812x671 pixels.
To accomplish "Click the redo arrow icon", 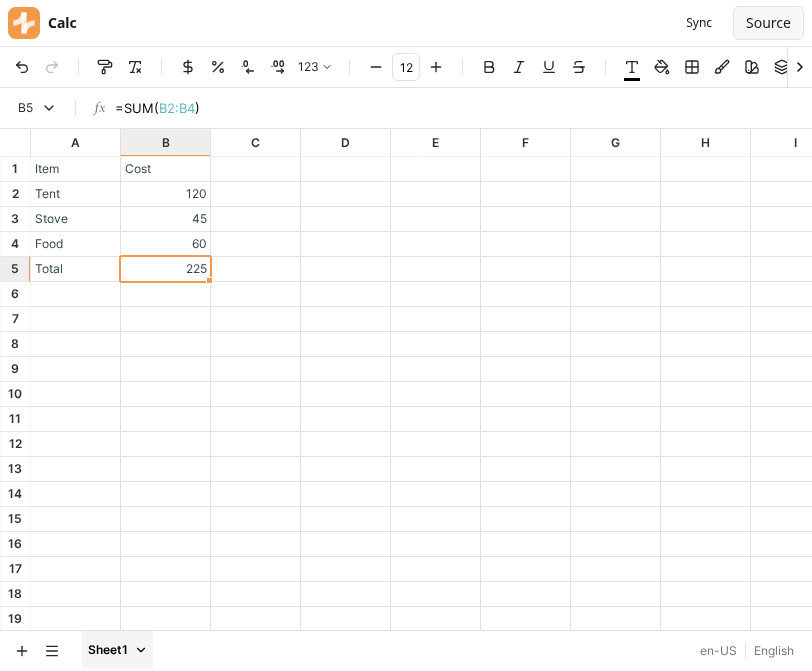I will (x=52, y=67).
